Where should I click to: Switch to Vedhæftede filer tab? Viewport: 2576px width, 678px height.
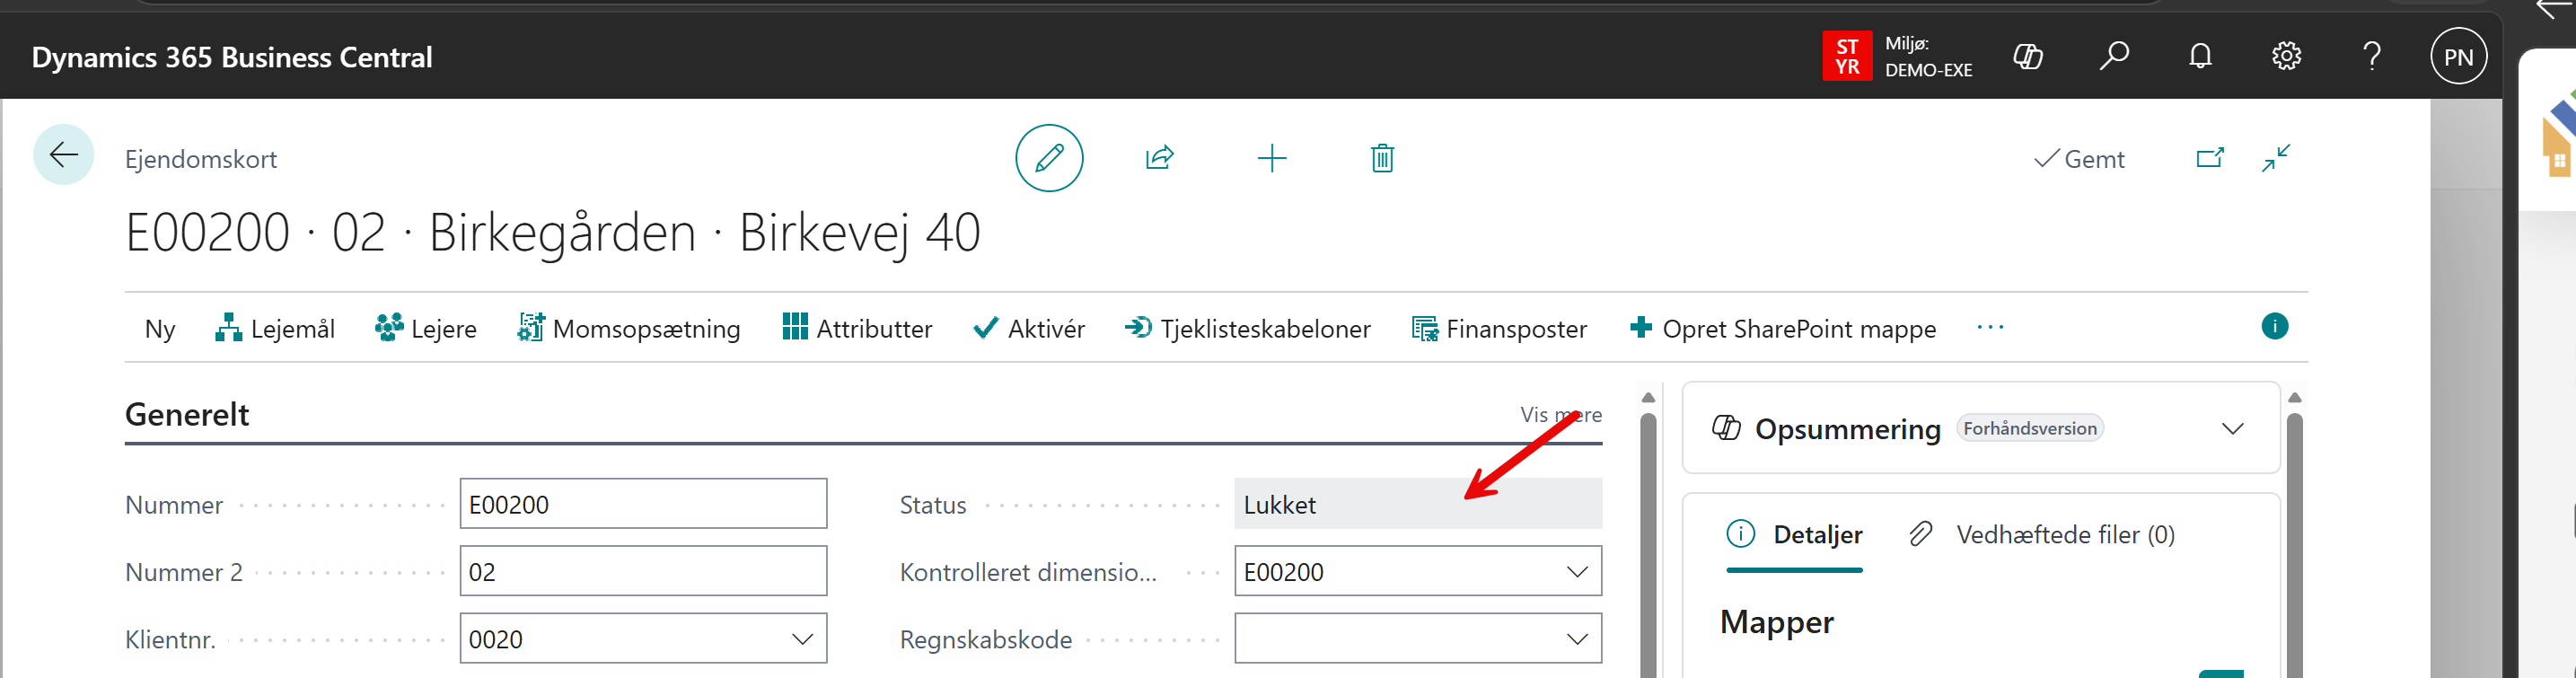point(2042,535)
